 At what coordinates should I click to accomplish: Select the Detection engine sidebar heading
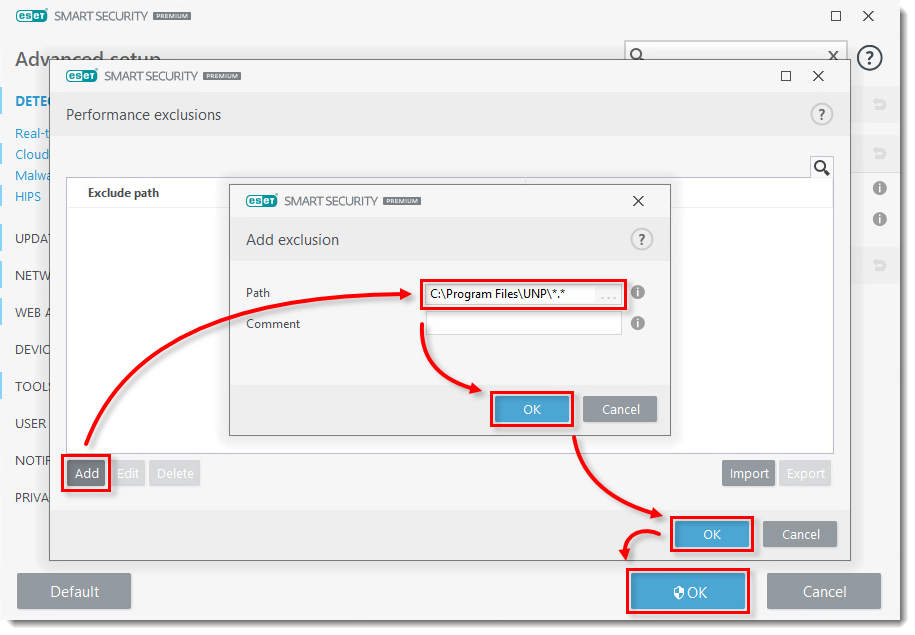32,101
